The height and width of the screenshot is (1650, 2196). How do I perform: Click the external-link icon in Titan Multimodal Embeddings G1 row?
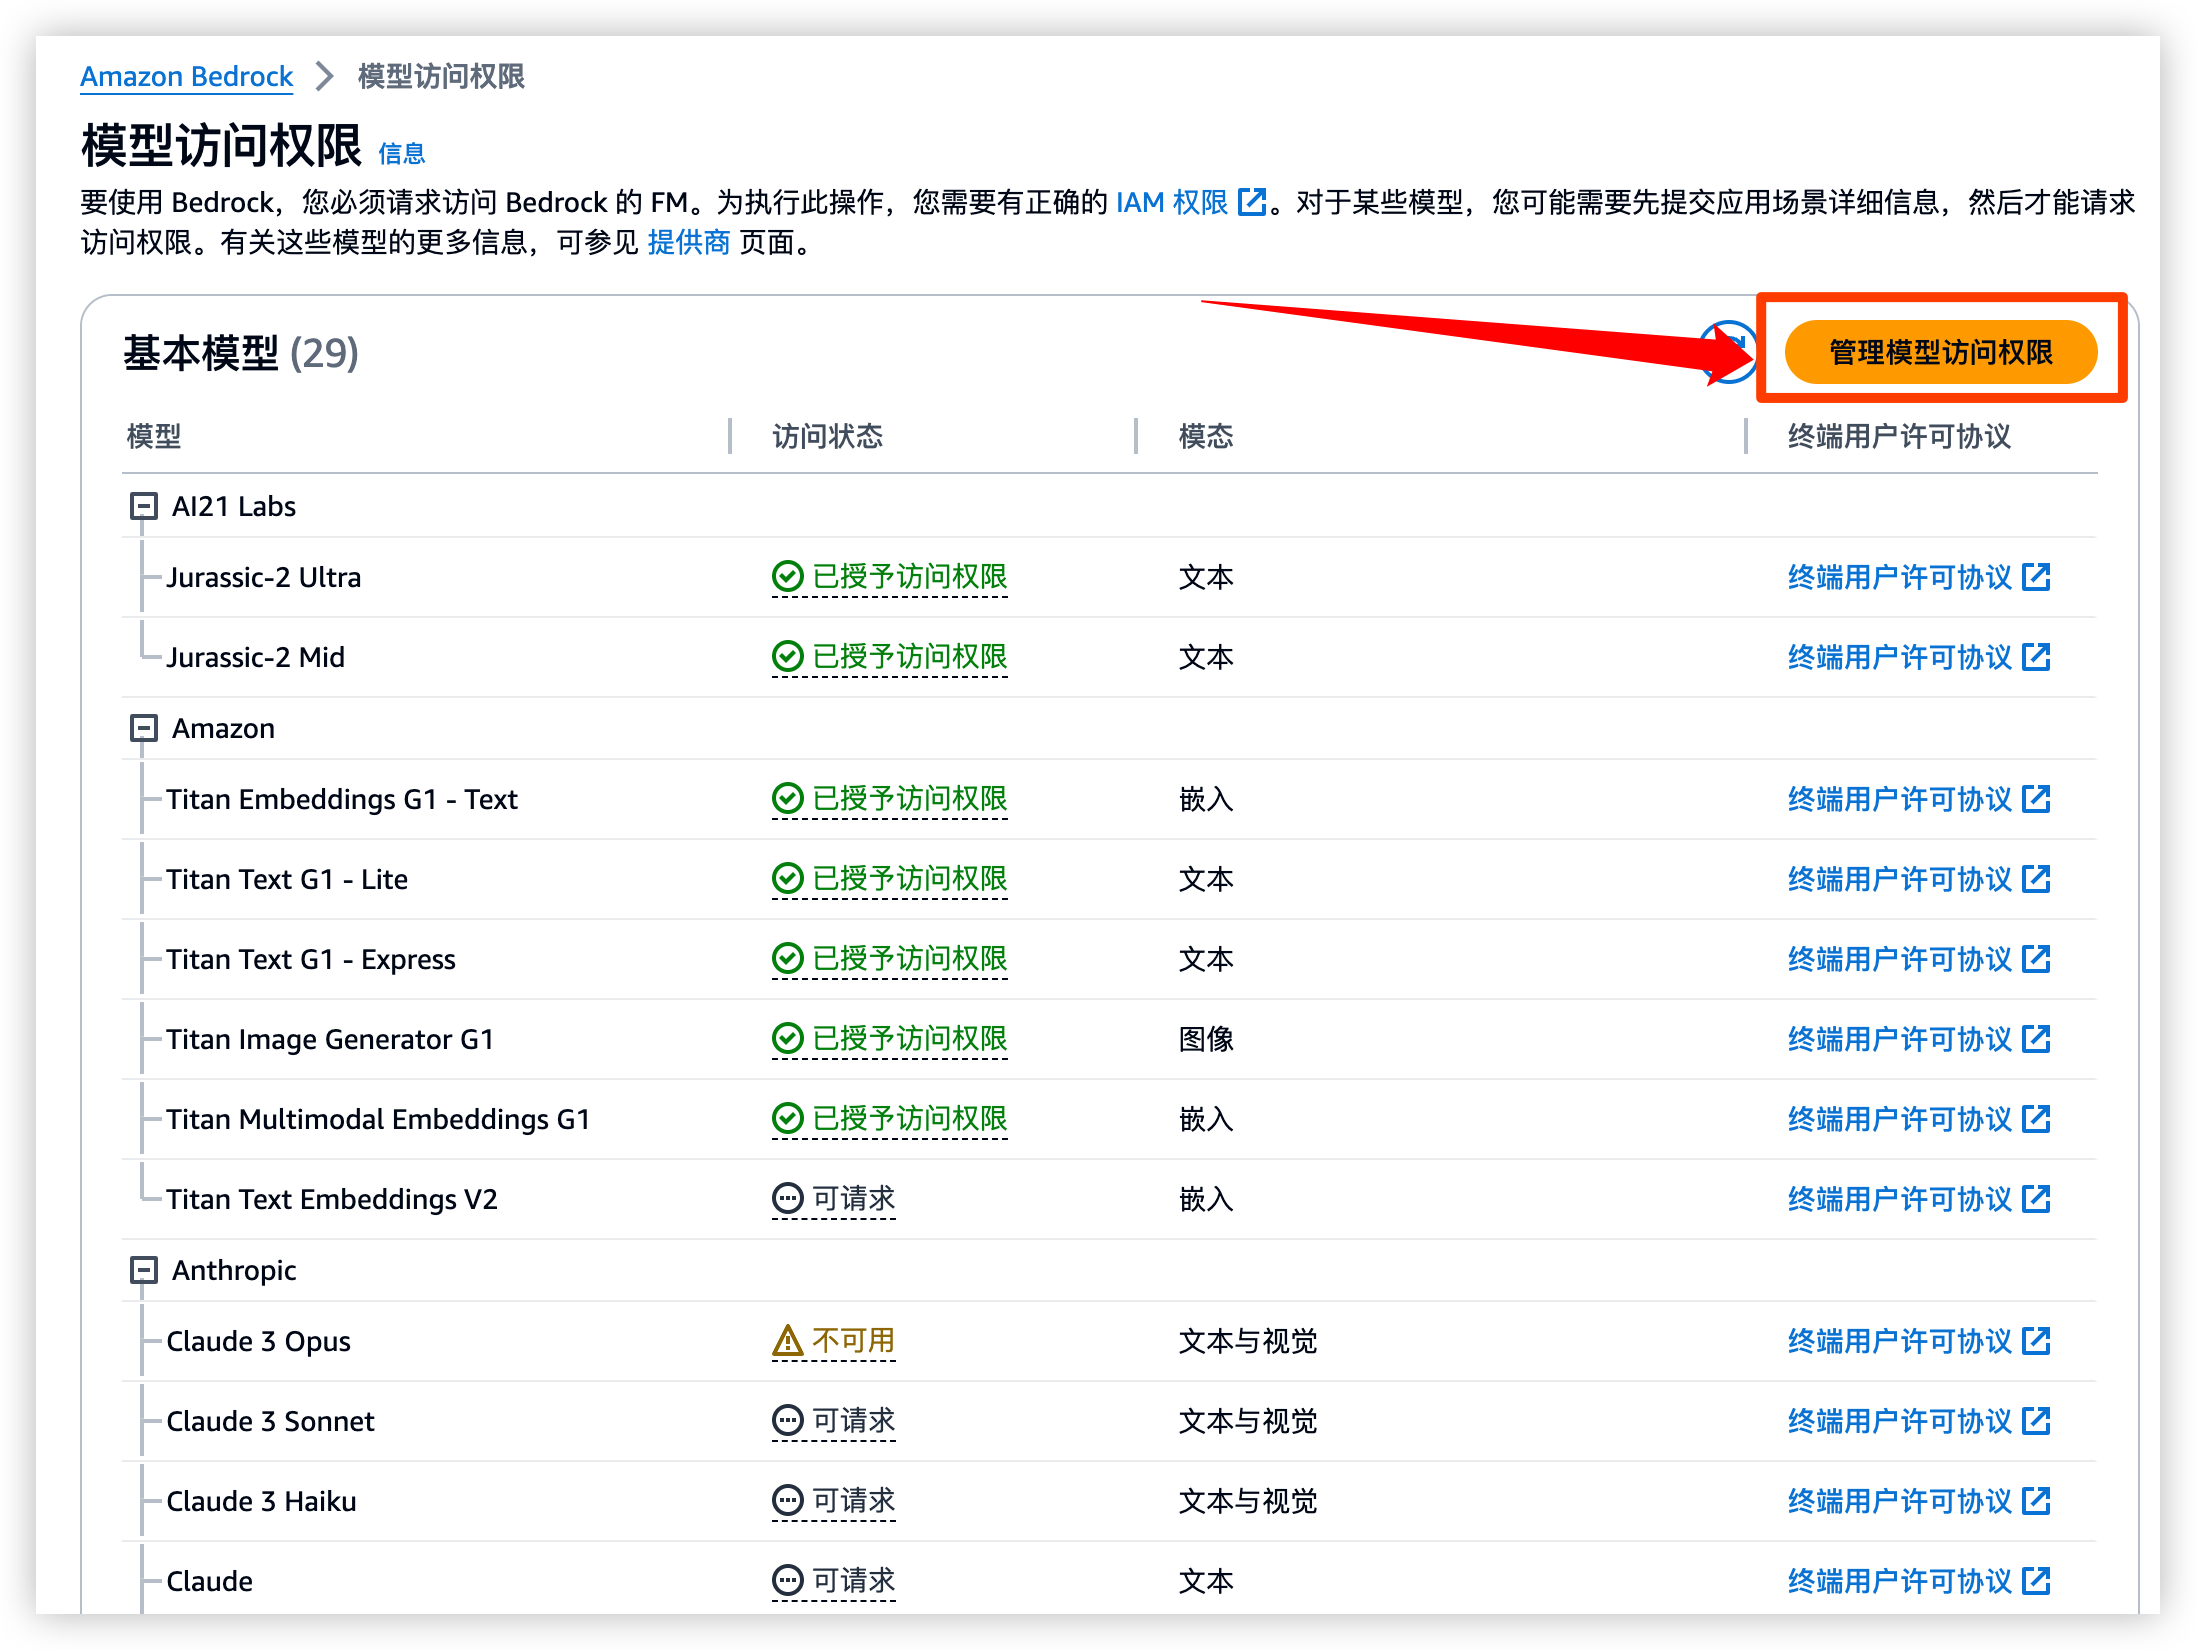[x=2036, y=1119]
